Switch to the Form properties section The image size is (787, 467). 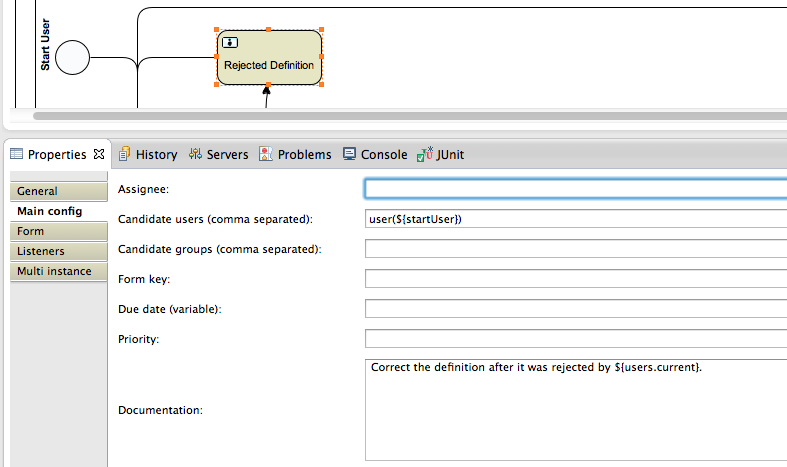click(58, 231)
